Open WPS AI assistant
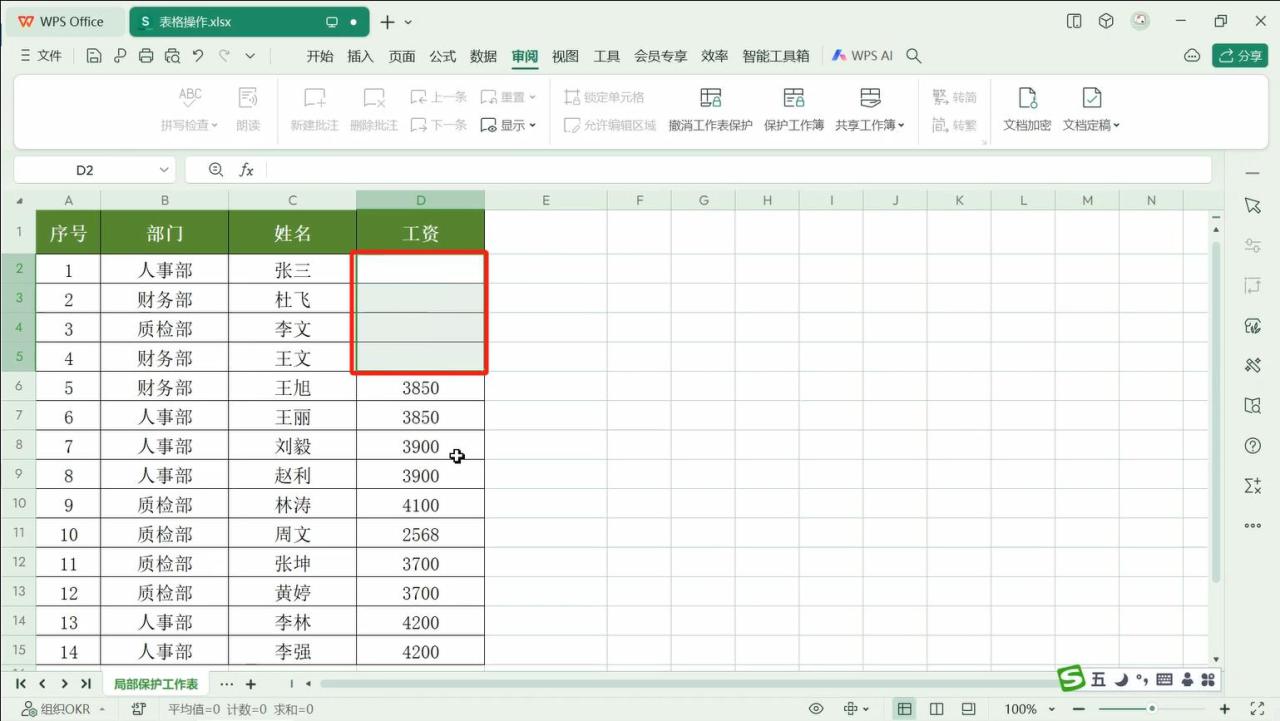Image resolution: width=1280 pixels, height=721 pixels. [x=862, y=56]
